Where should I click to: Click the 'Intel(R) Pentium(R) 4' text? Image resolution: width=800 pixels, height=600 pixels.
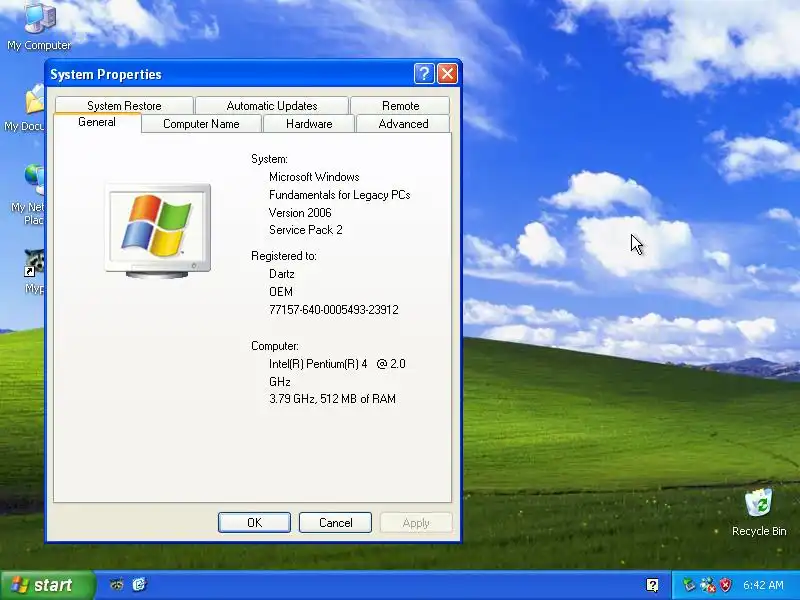click(318, 364)
